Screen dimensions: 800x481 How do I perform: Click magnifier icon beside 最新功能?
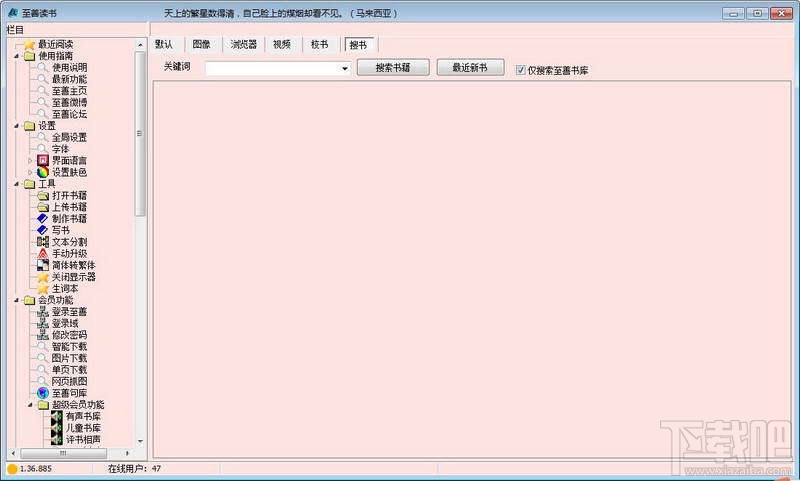click(42, 79)
